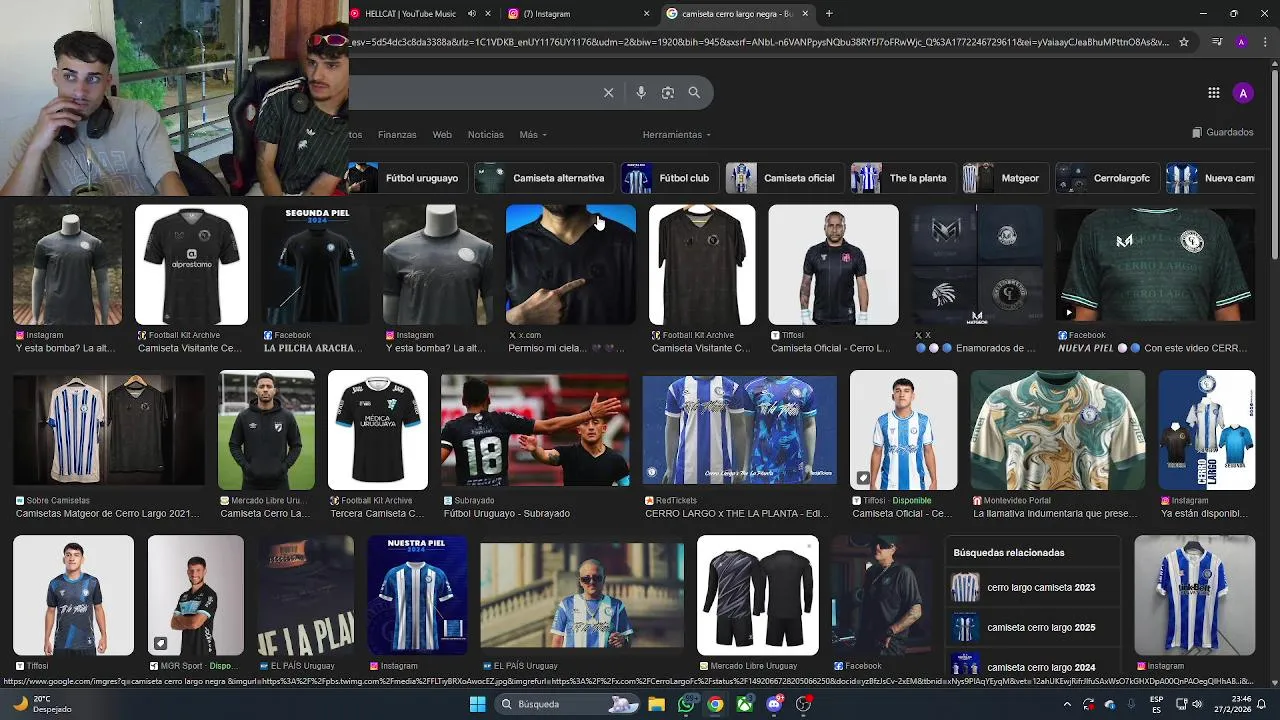The height and width of the screenshot is (720, 1280).
Task: Open NUESTRA PIEL 2024 image result
Action: pos(417,595)
